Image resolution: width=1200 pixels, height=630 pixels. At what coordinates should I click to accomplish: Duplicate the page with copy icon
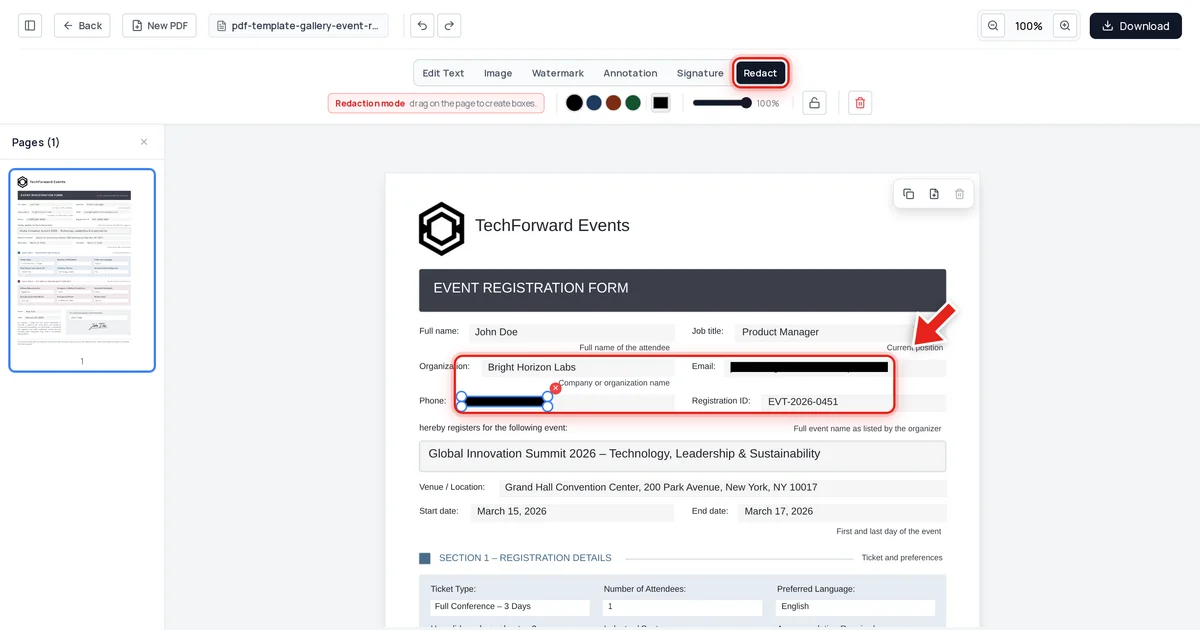(x=908, y=194)
